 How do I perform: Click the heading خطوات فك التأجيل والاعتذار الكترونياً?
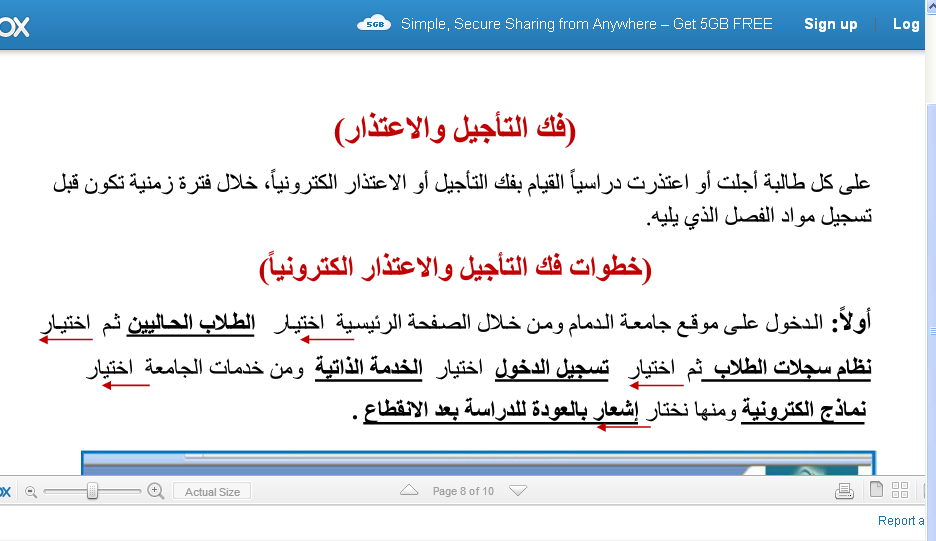pos(455,268)
